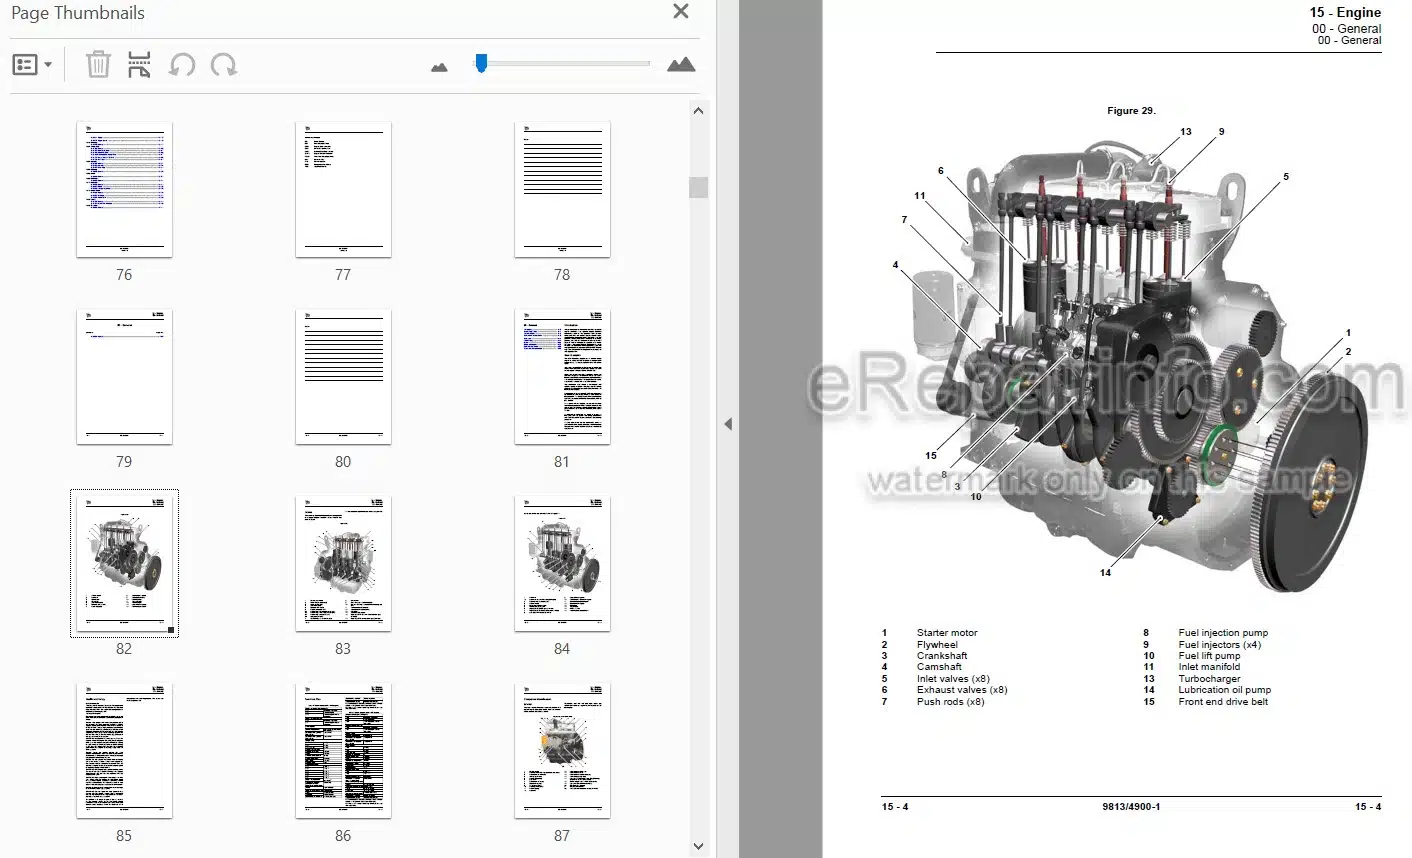Rotate page counterclockwise

click(x=182, y=65)
